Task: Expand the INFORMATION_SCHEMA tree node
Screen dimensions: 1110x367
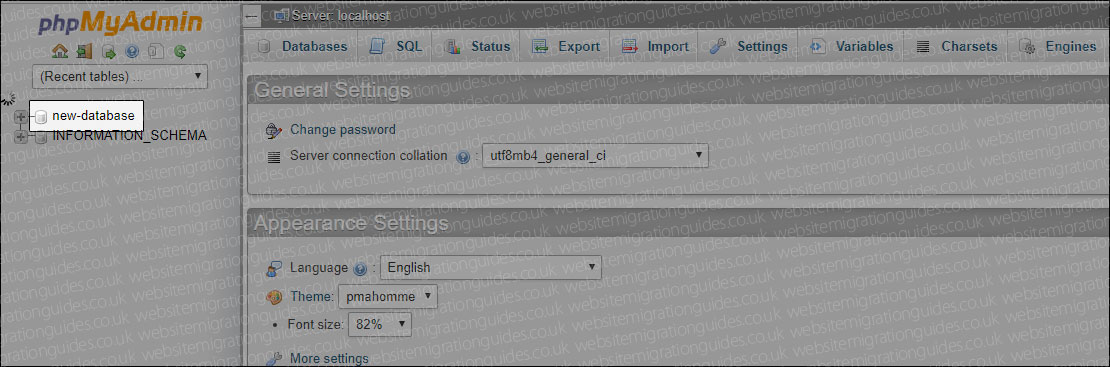Action: pos(21,136)
